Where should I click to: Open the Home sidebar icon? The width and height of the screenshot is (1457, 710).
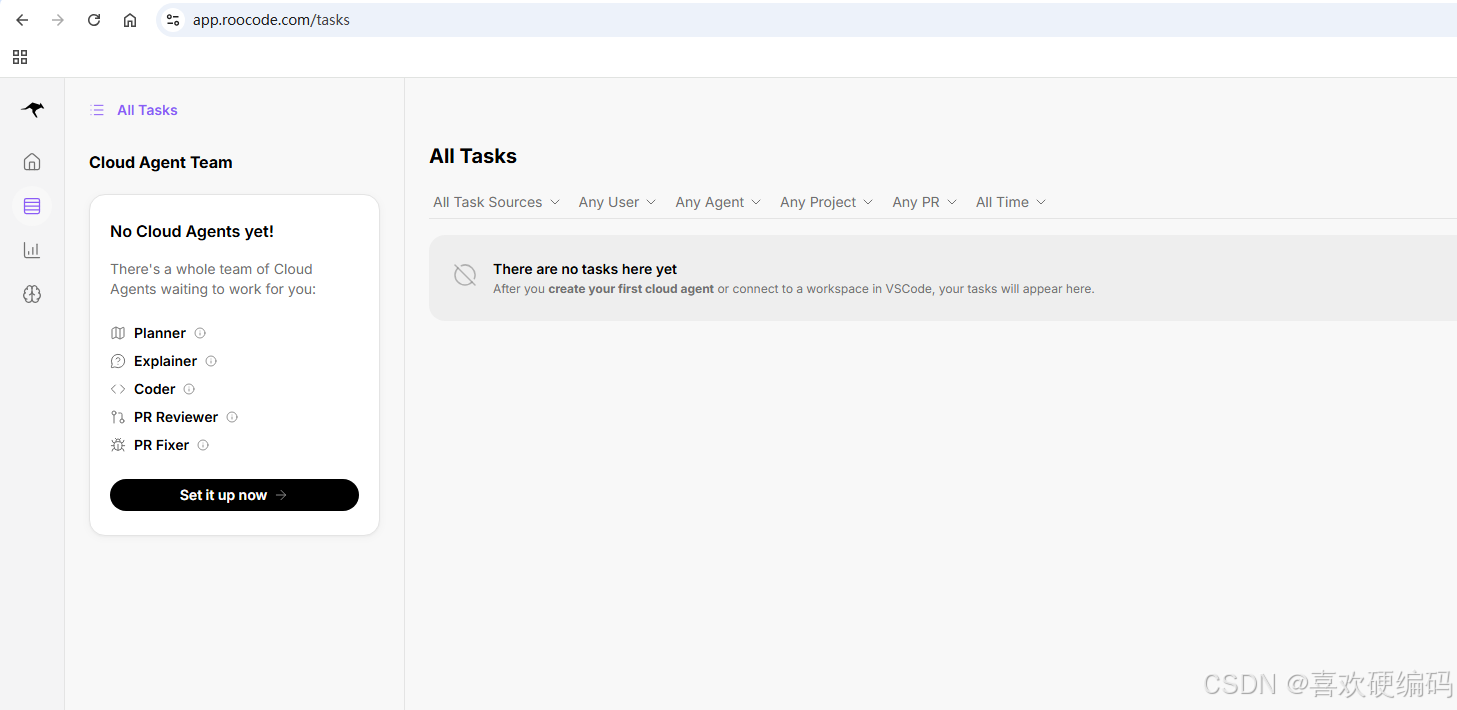point(32,162)
